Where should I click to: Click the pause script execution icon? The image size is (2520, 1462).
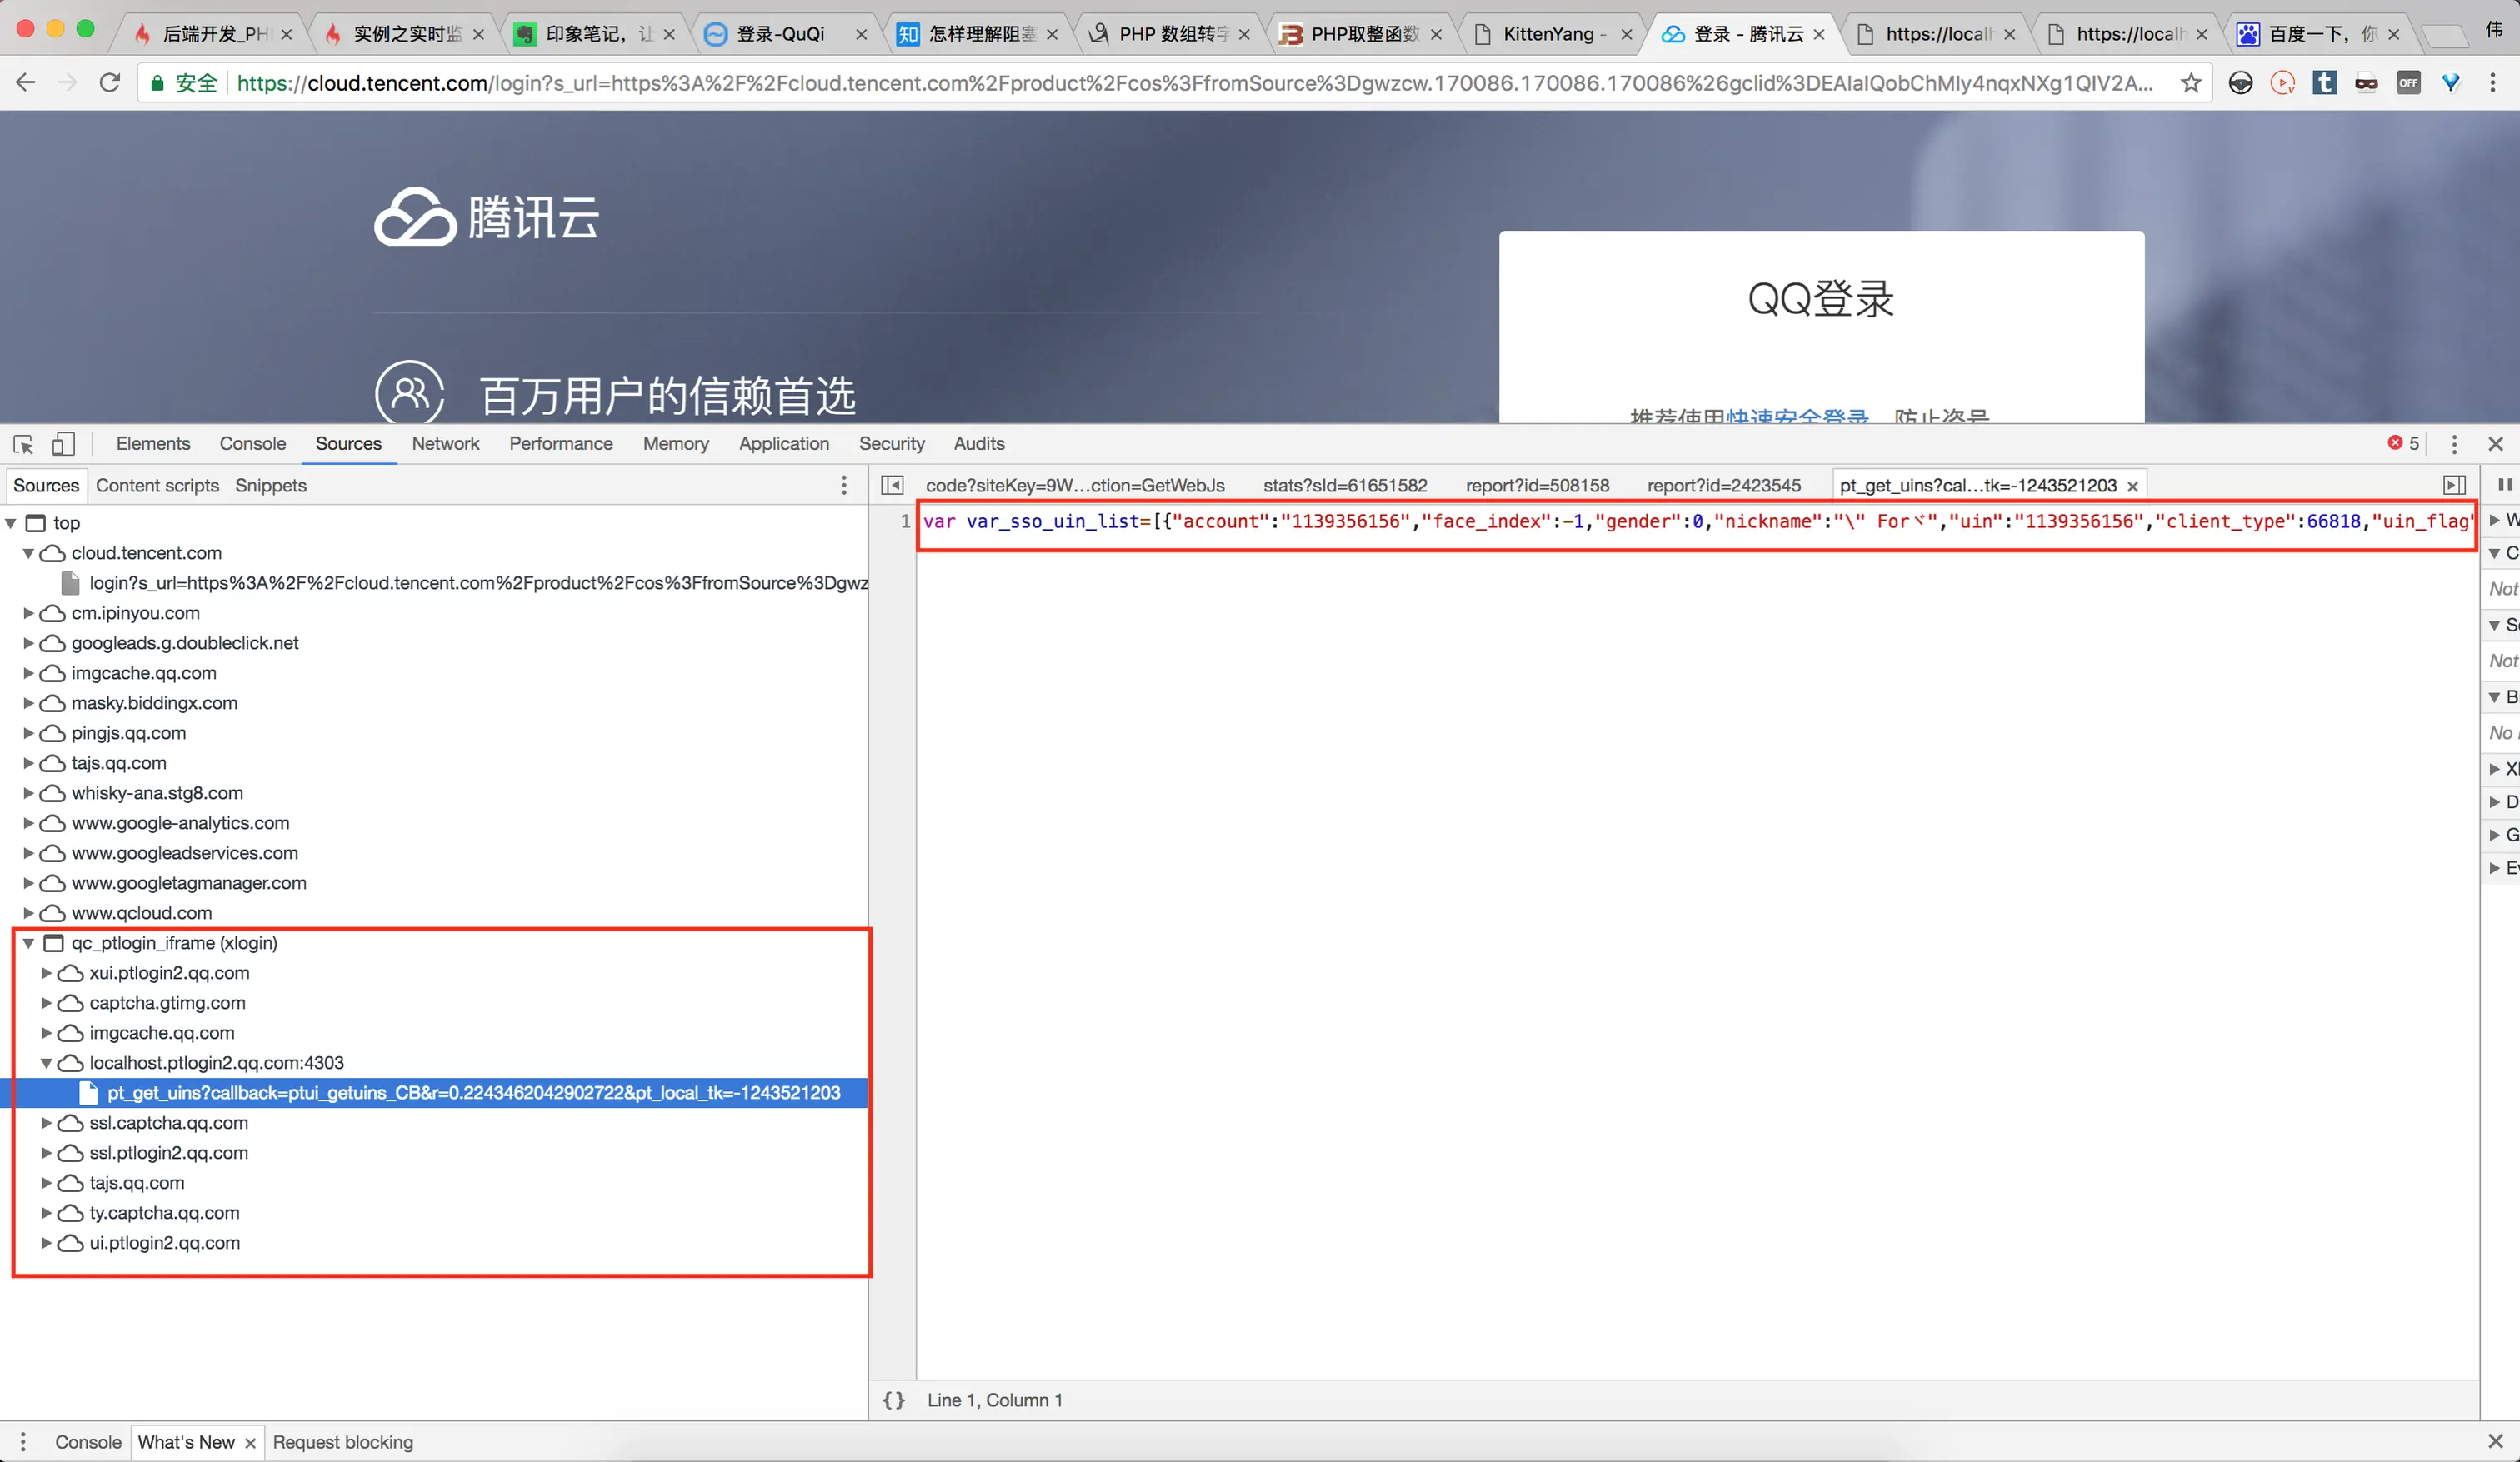(2504, 485)
